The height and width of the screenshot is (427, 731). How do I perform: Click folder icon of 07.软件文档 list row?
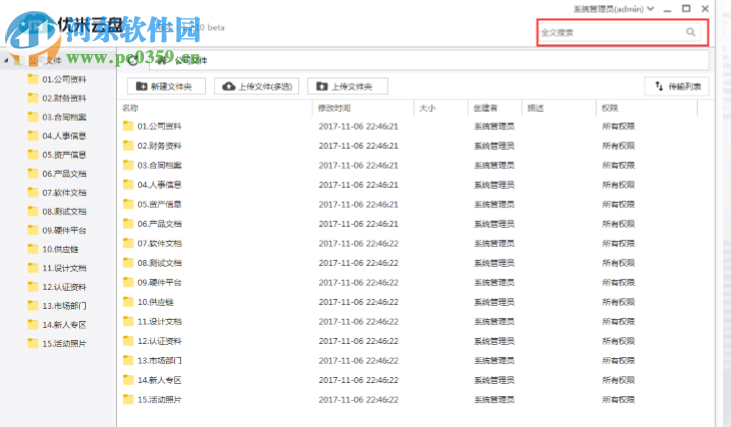[x=128, y=243]
